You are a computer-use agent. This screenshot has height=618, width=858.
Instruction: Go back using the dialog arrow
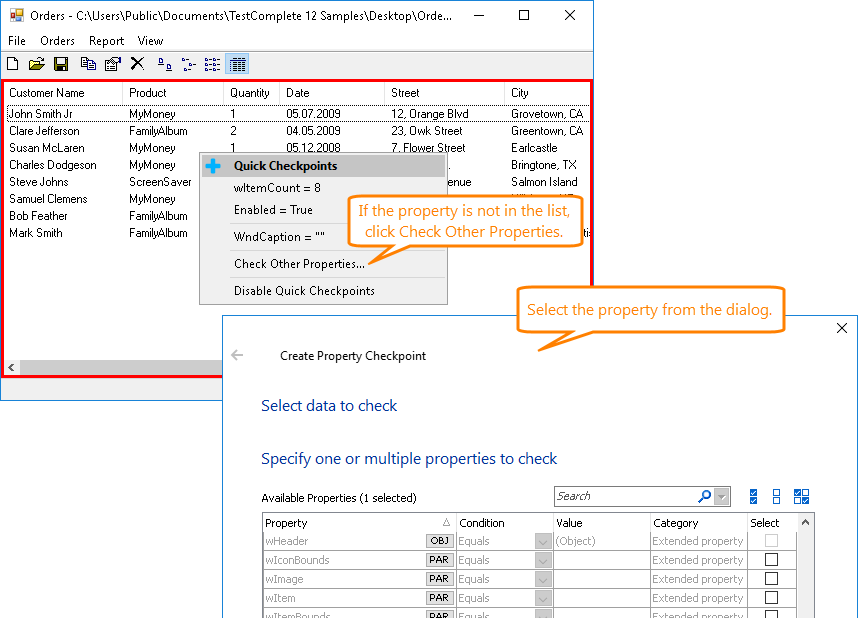236,353
